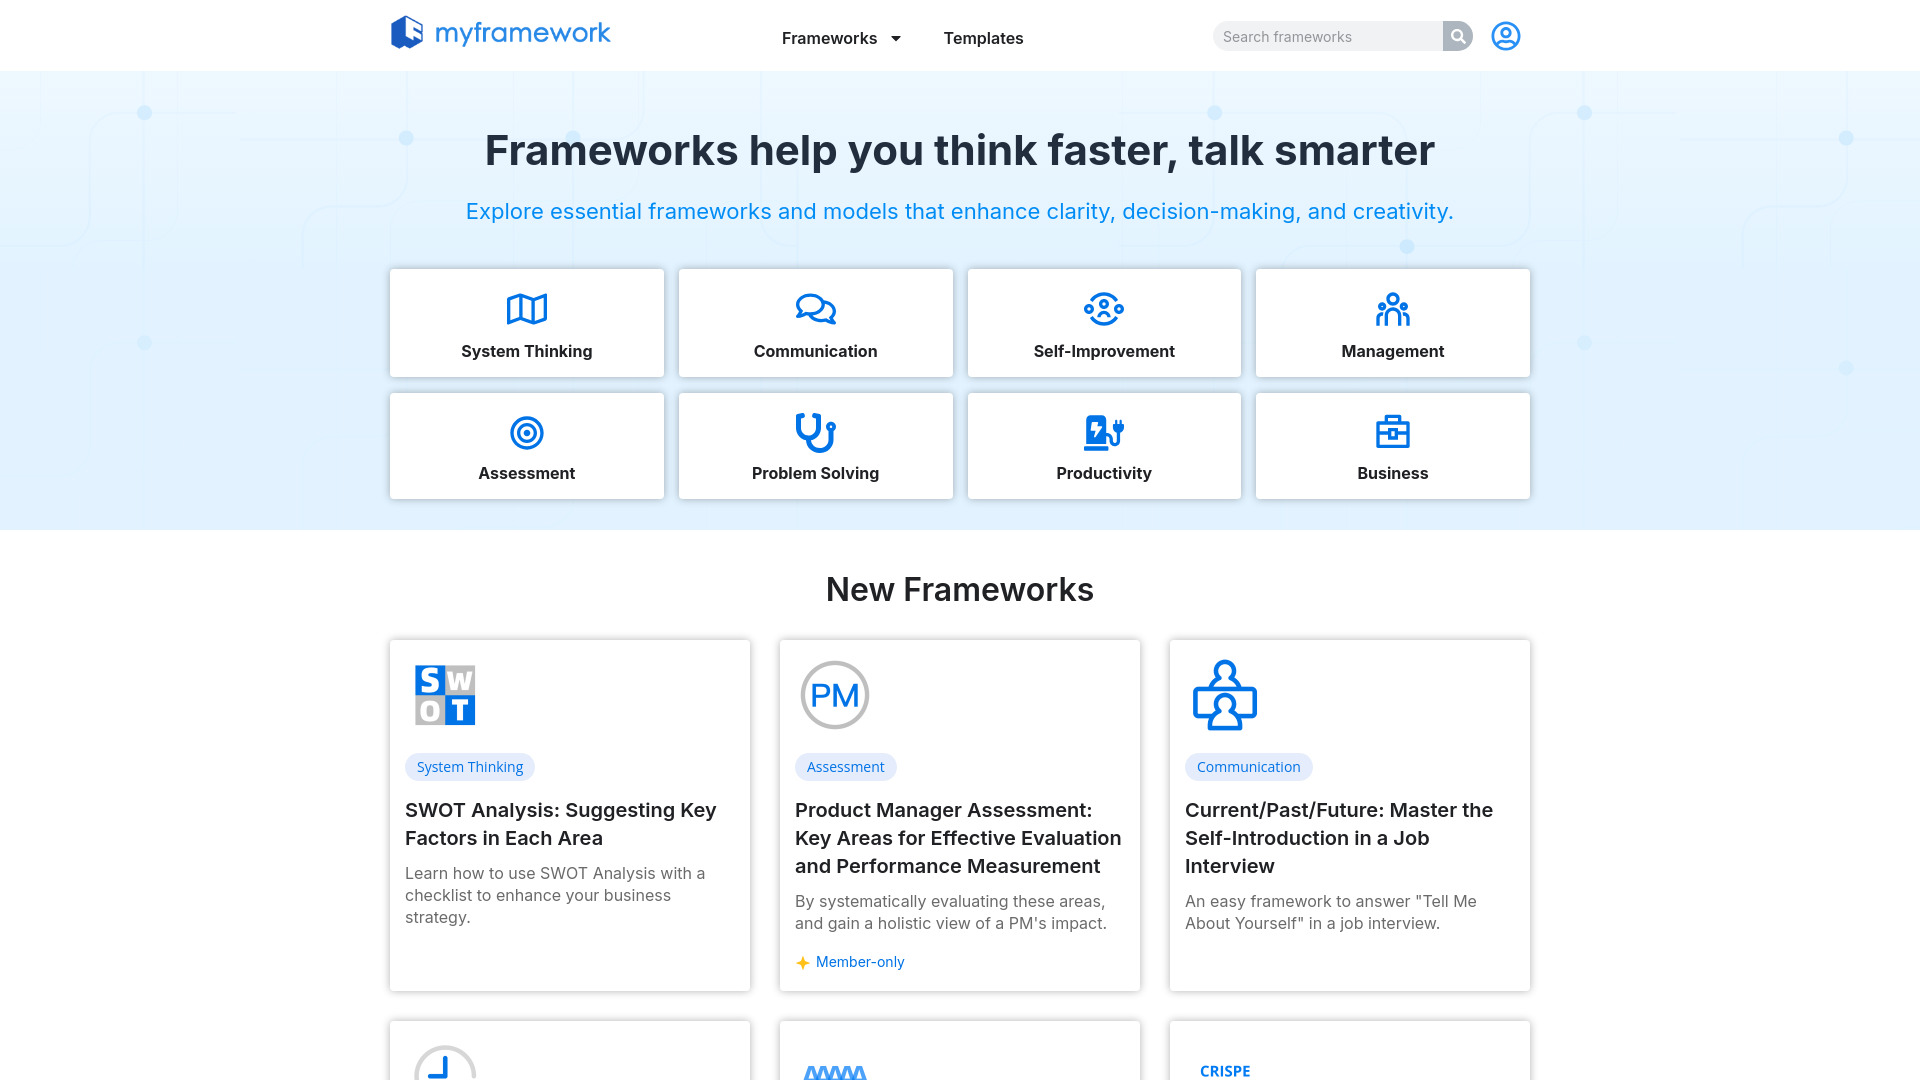Viewport: 1920px width, 1080px height.
Task: Click the Problem Solving category icon
Action: click(x=814, y=431)
